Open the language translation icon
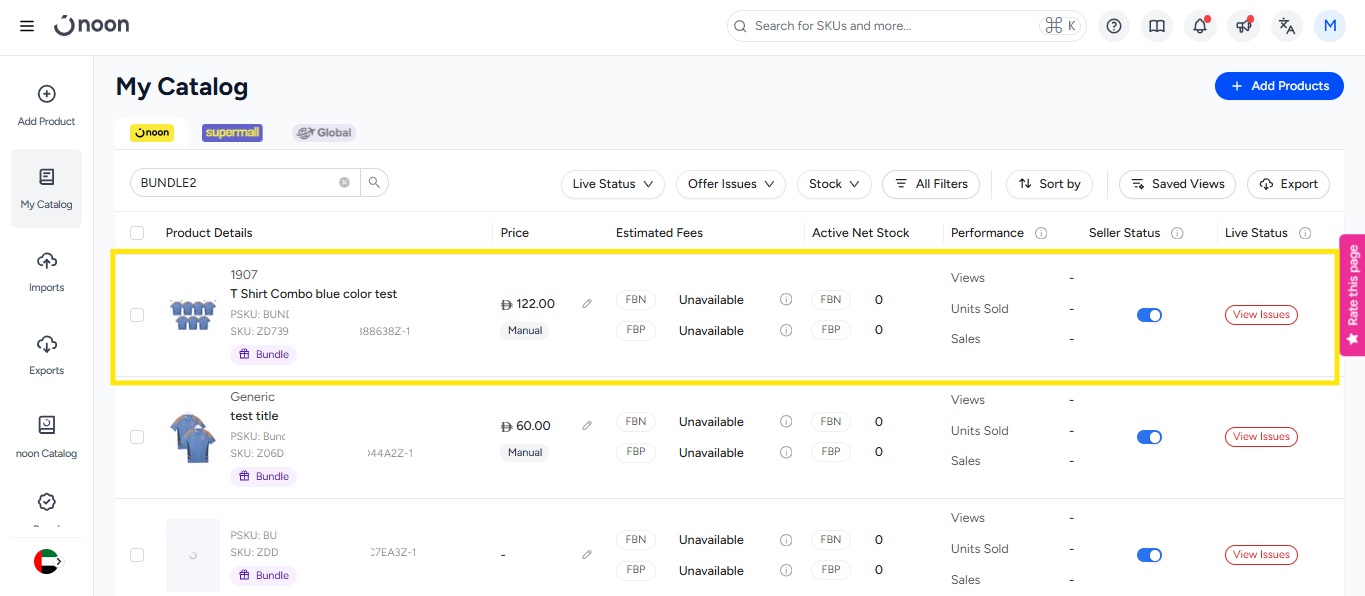Image resolution: width=1365 pixels, height=596 pixels. 1287,26
